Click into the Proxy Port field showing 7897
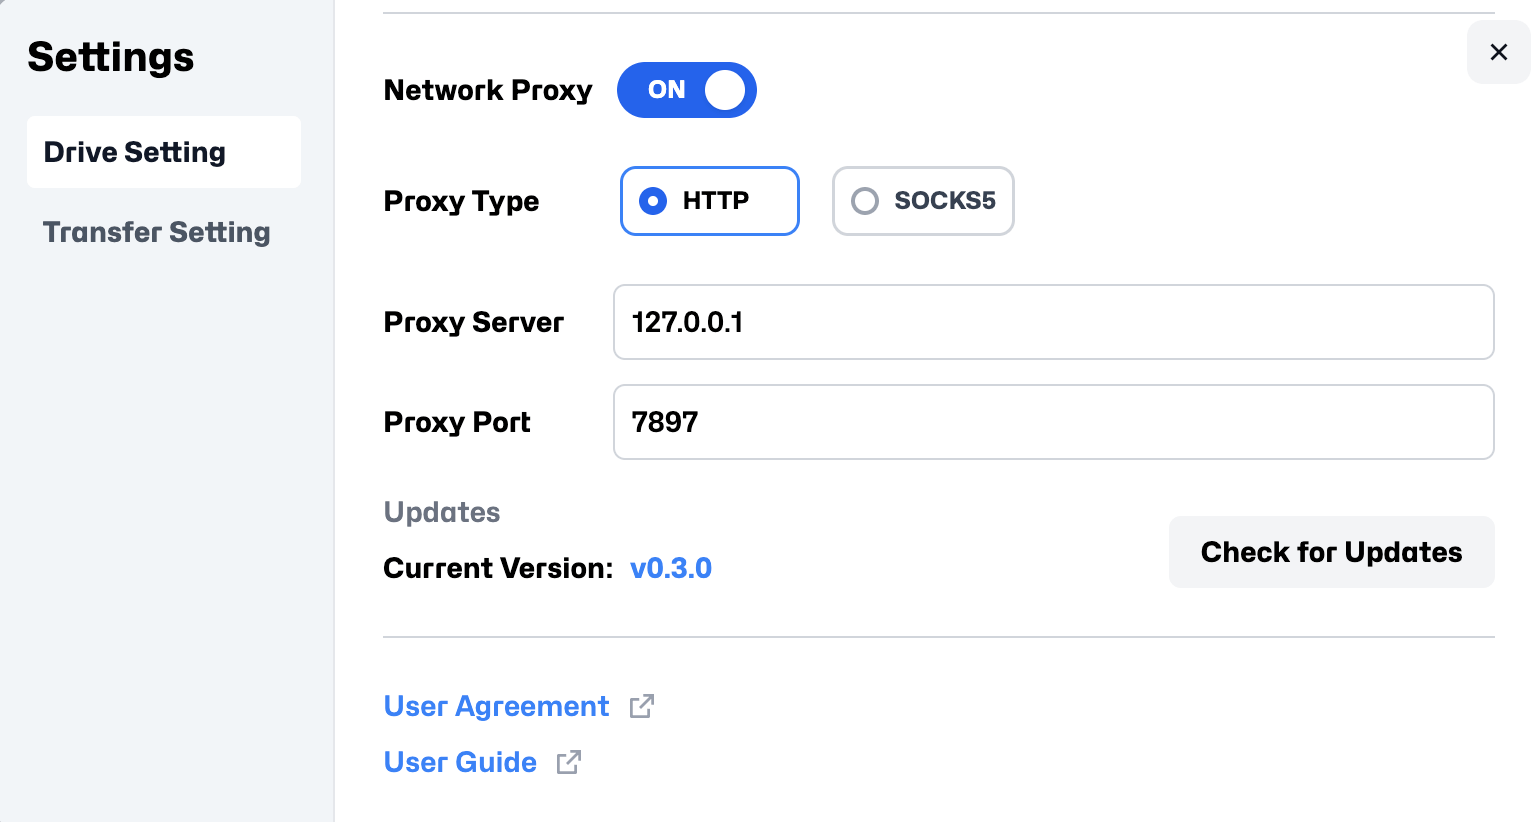The image size is (1540, 822). point(1053,422)
